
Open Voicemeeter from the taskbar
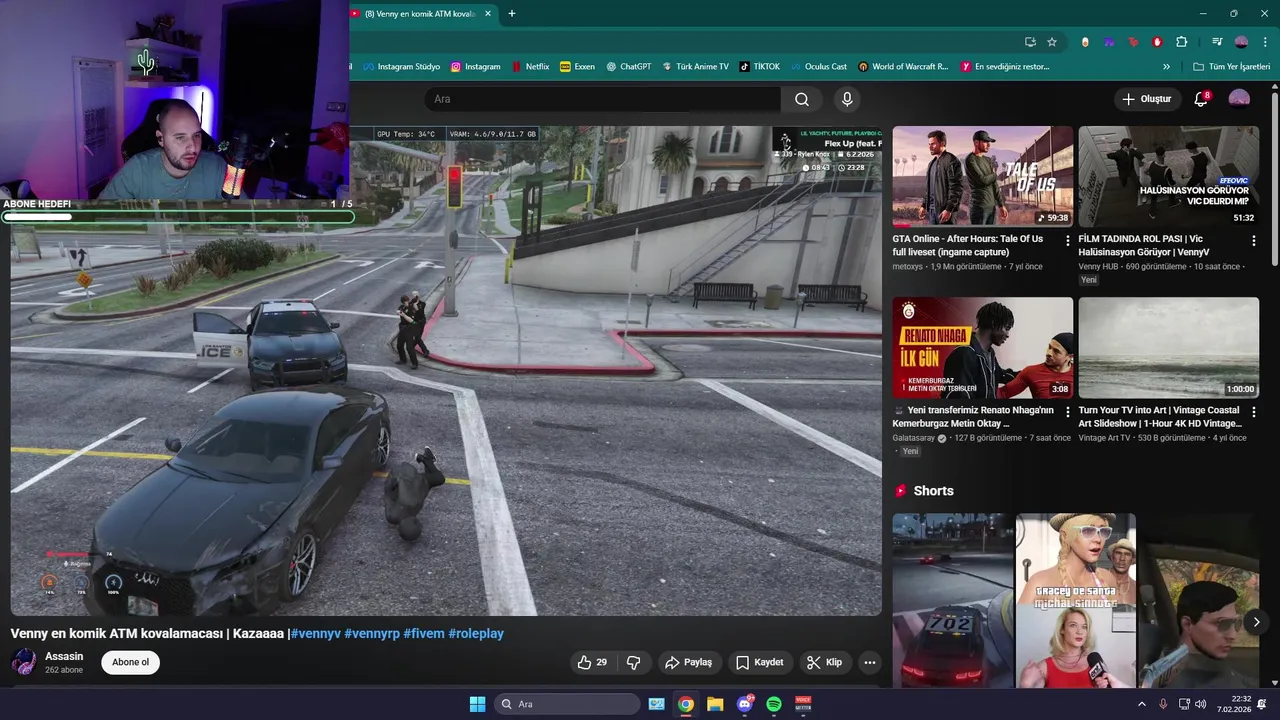click(x=803, y=704)
